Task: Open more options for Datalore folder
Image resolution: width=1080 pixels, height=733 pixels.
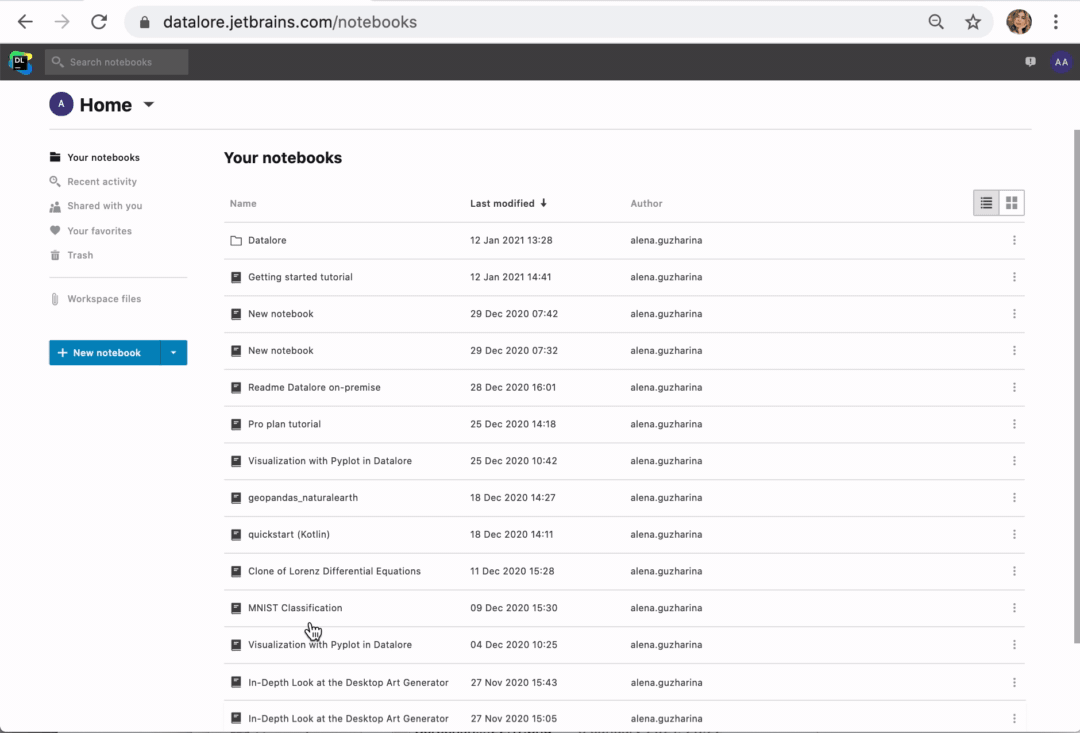Action: (x=1014, y=240)
